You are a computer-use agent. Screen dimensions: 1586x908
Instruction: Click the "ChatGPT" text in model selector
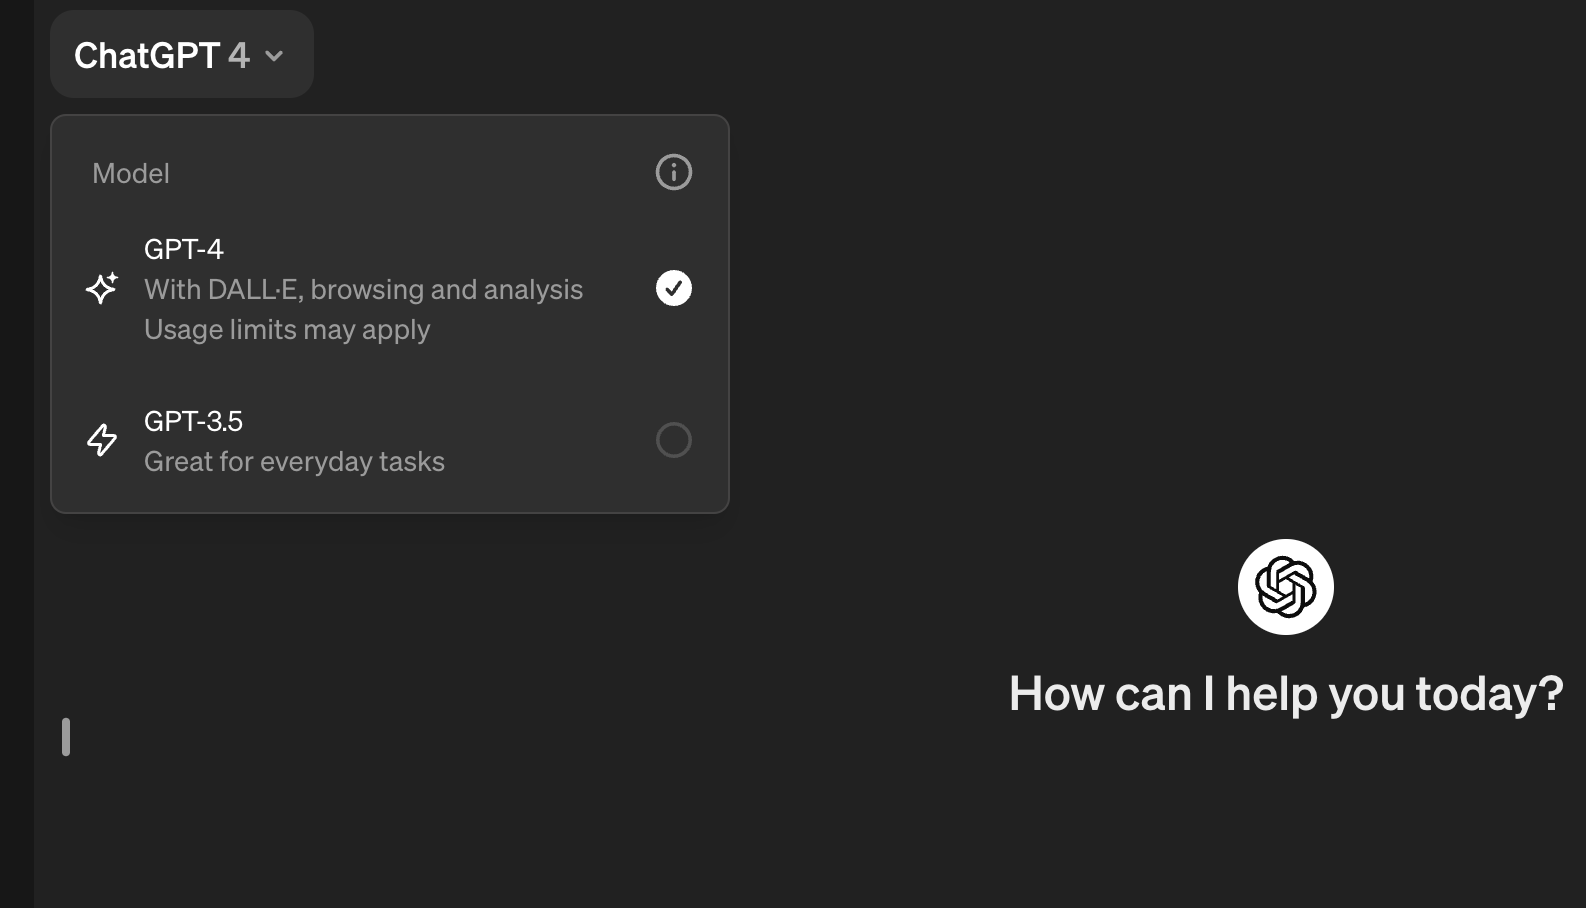coord(147,56)
